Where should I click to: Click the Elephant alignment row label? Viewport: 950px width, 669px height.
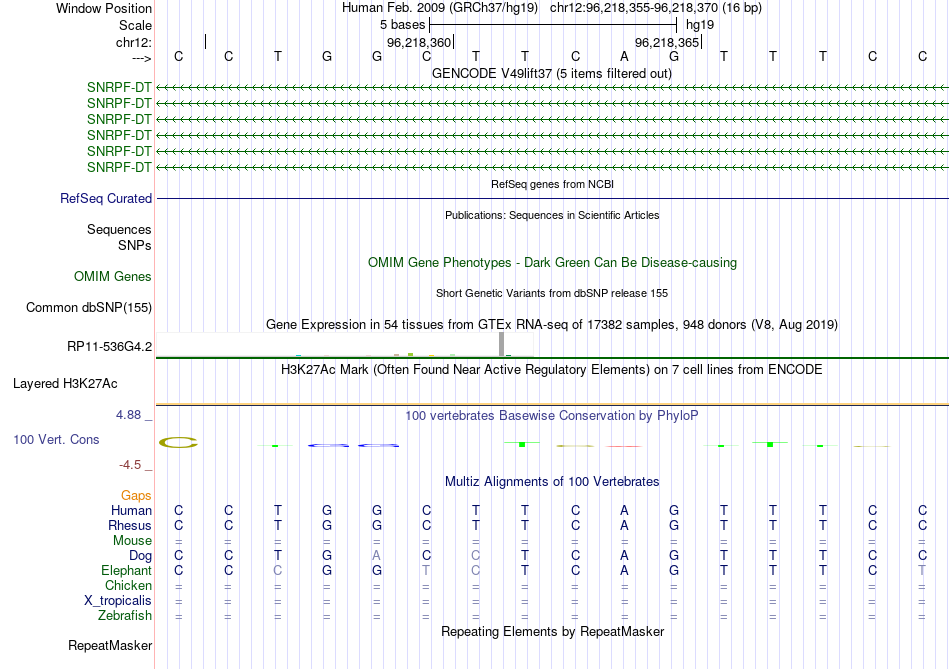pyautogui.click(x=127, y=570)
